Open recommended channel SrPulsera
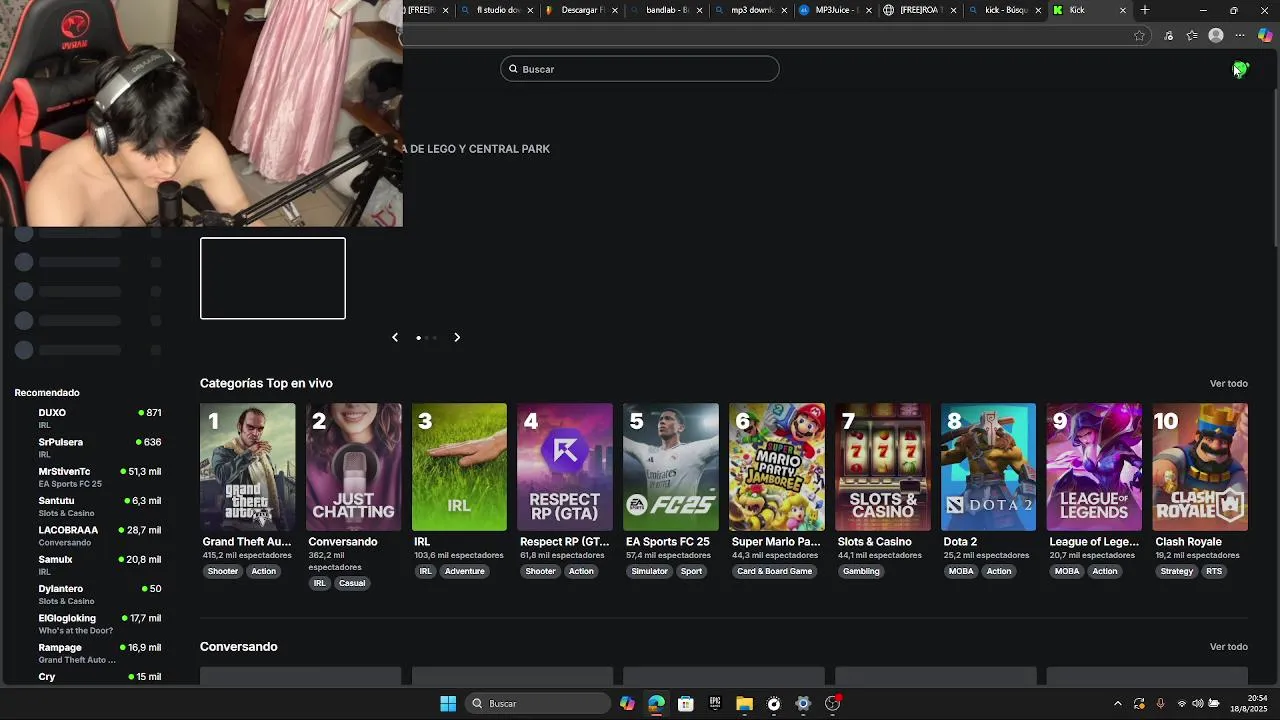 pyautogui.click(x=88, y=448)
